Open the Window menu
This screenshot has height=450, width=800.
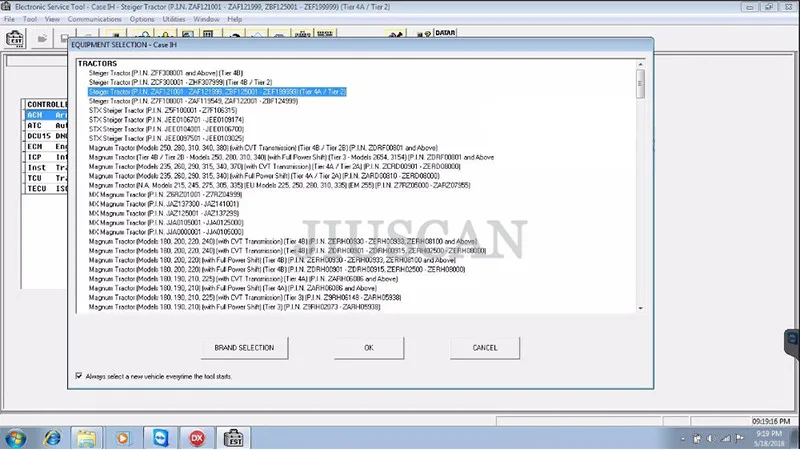coord(206,19)
